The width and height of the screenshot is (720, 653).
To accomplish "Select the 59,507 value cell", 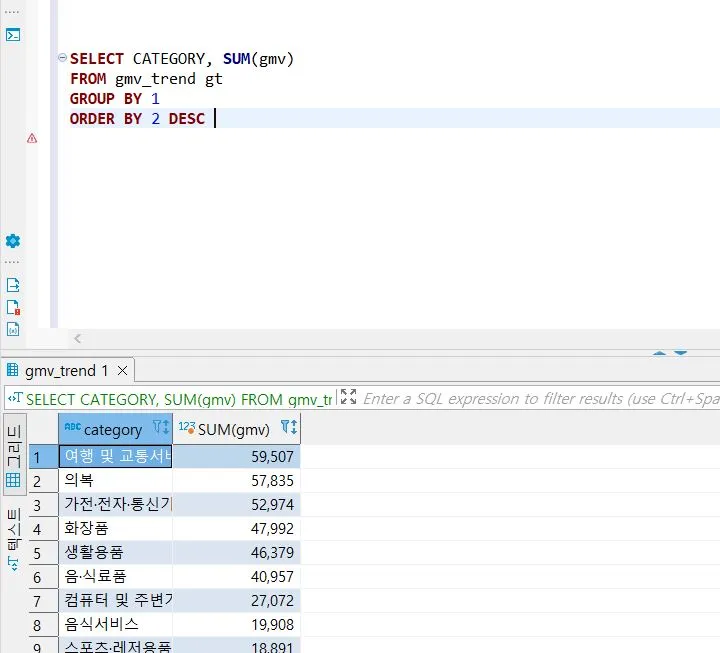I will click(236, 456).
